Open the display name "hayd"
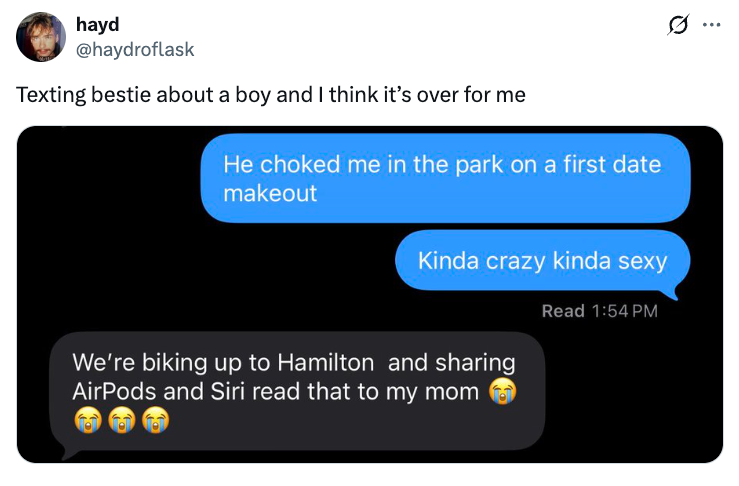739x486 pixels. (98, 24)
